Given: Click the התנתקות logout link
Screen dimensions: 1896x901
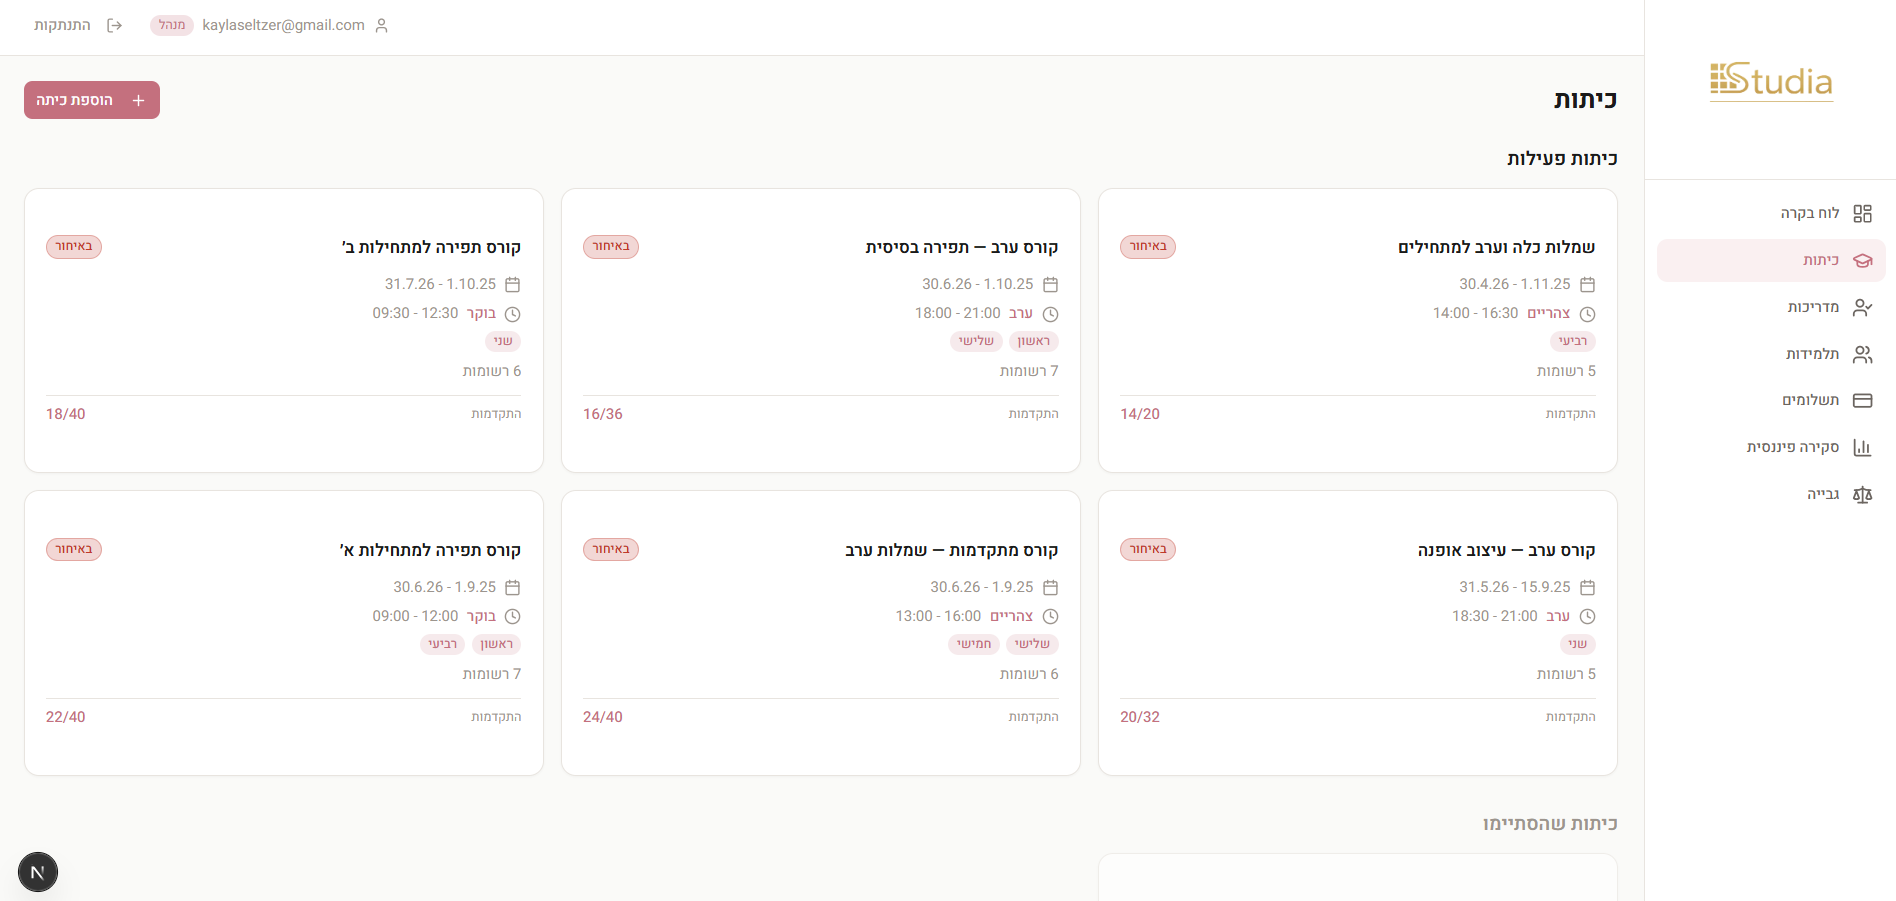Looking at the screenshot, I should tap(62, 25).
